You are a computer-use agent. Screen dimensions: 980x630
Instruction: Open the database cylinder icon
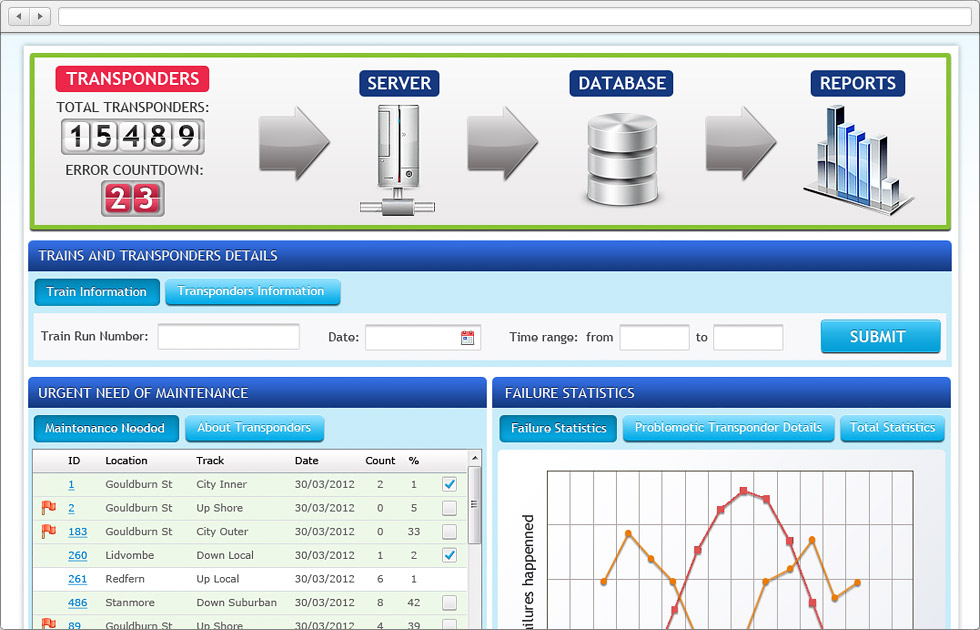(622, 159)
